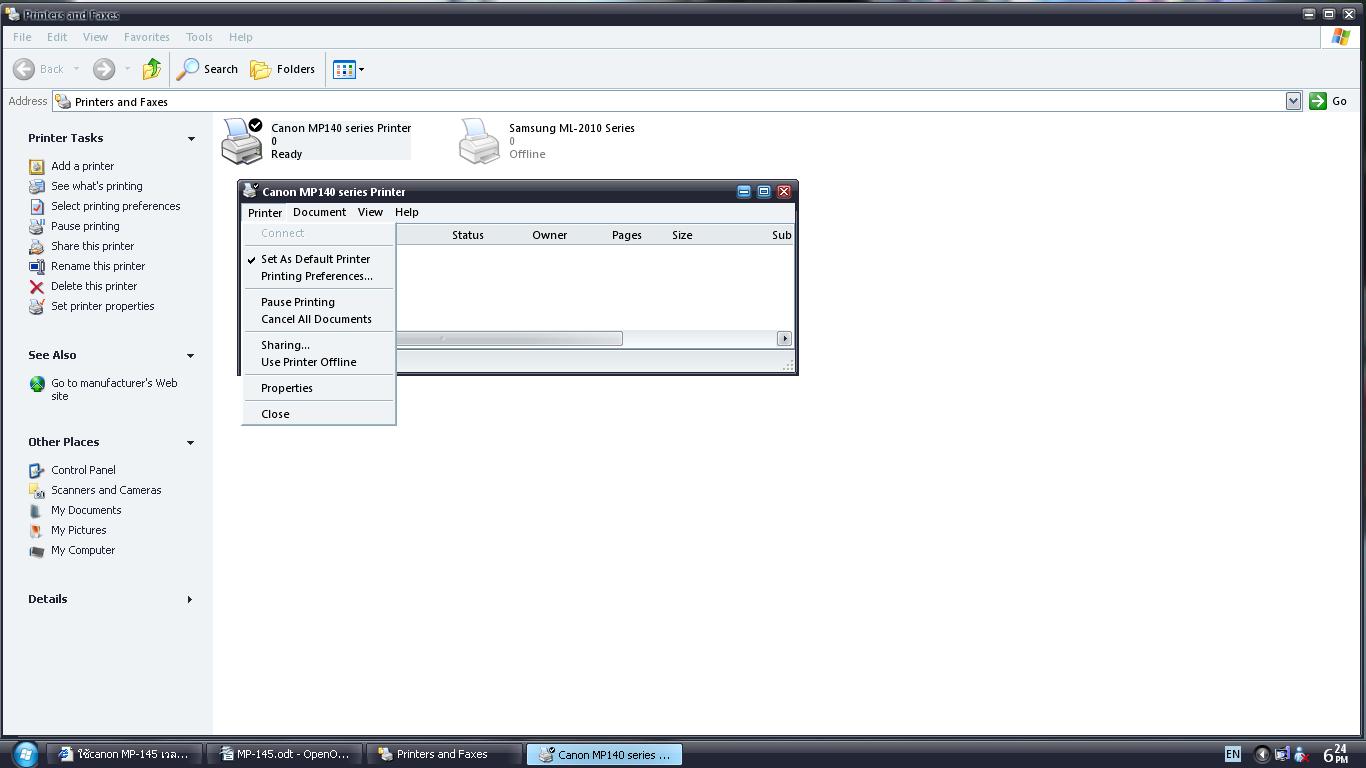Open the Edit menu in Printers and Faxes
Image resolution: width=1366 pixels, height=768 pixels.
click(57, 37)
